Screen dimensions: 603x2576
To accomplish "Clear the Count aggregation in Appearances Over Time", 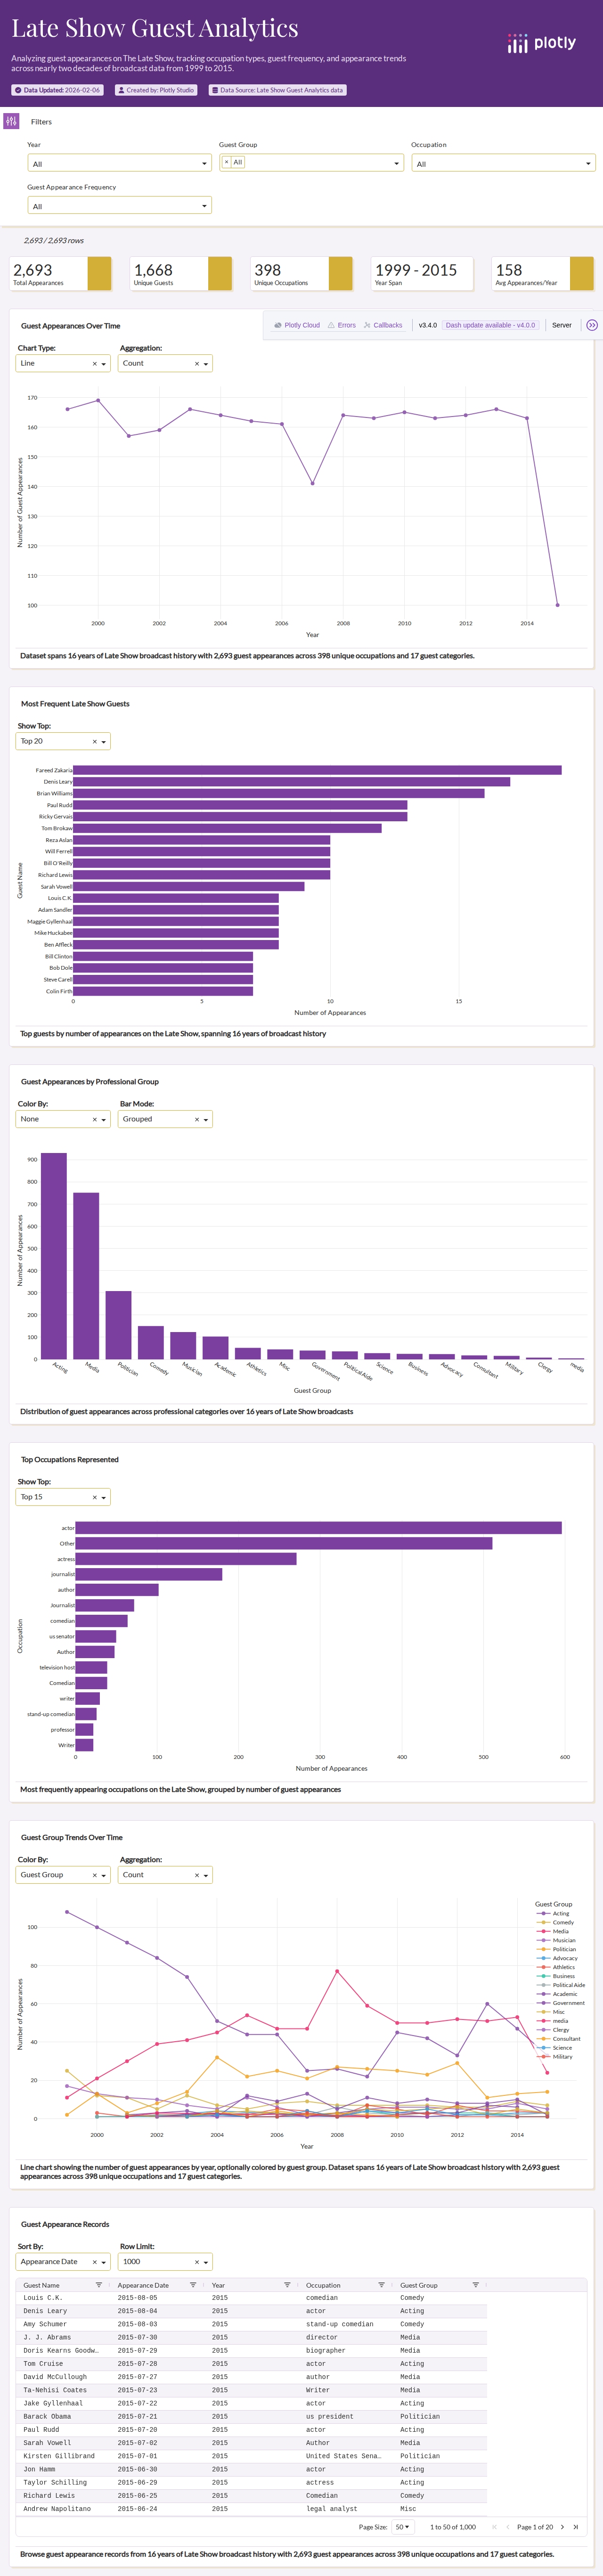I will [196, 364].
